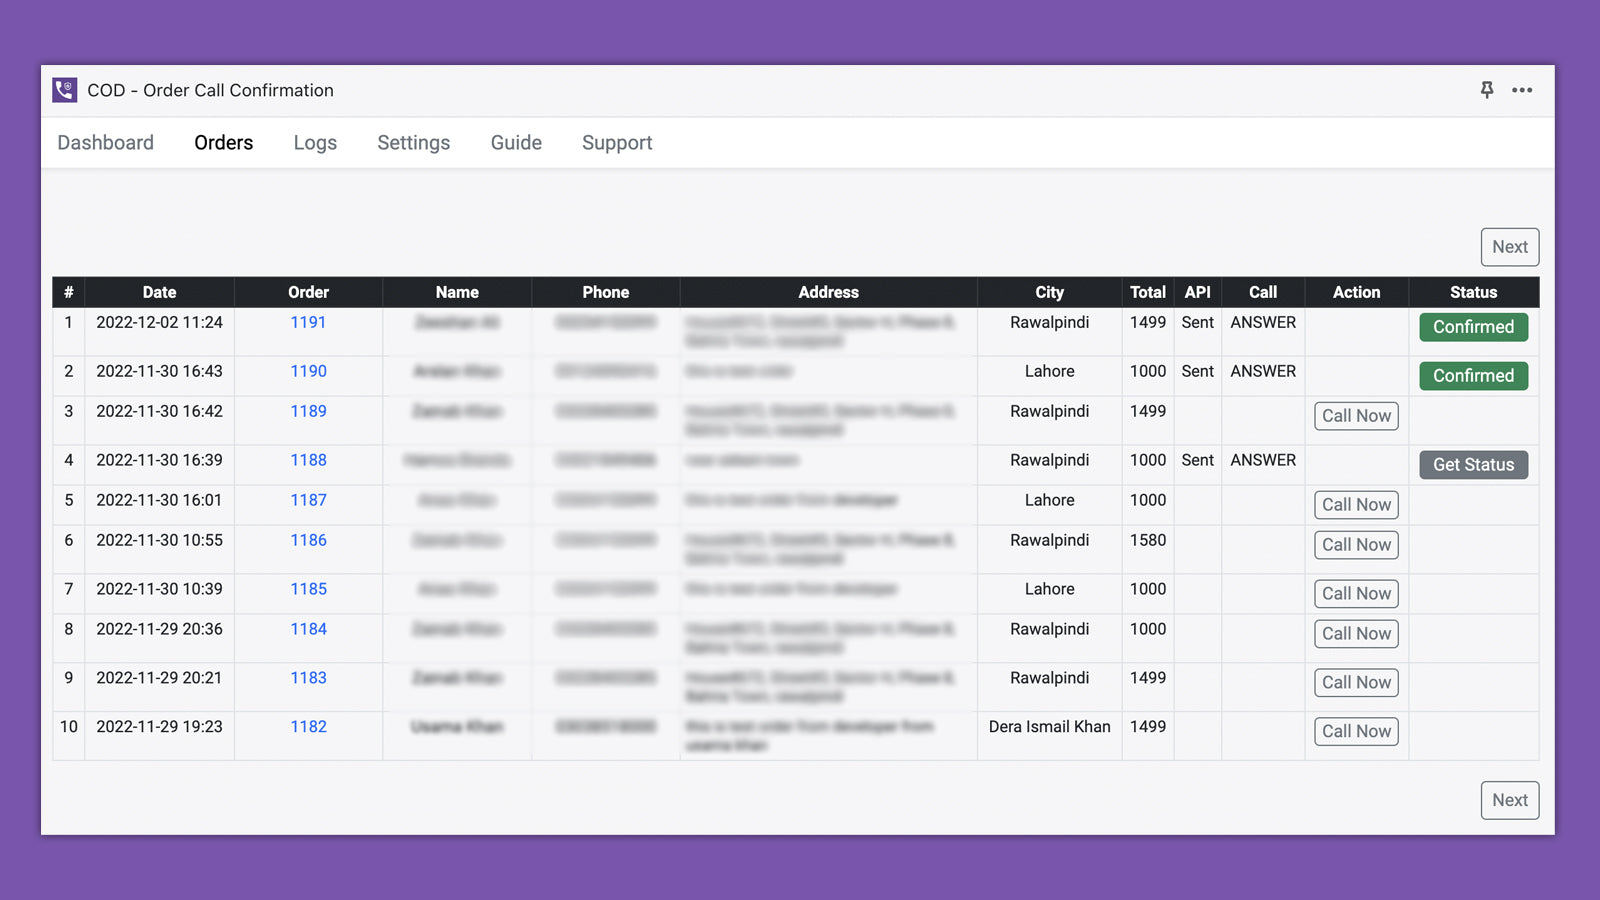Screen dimensions: 1600x900
Task: Pin the app using the pin icon
Action: click(1487, 90)
